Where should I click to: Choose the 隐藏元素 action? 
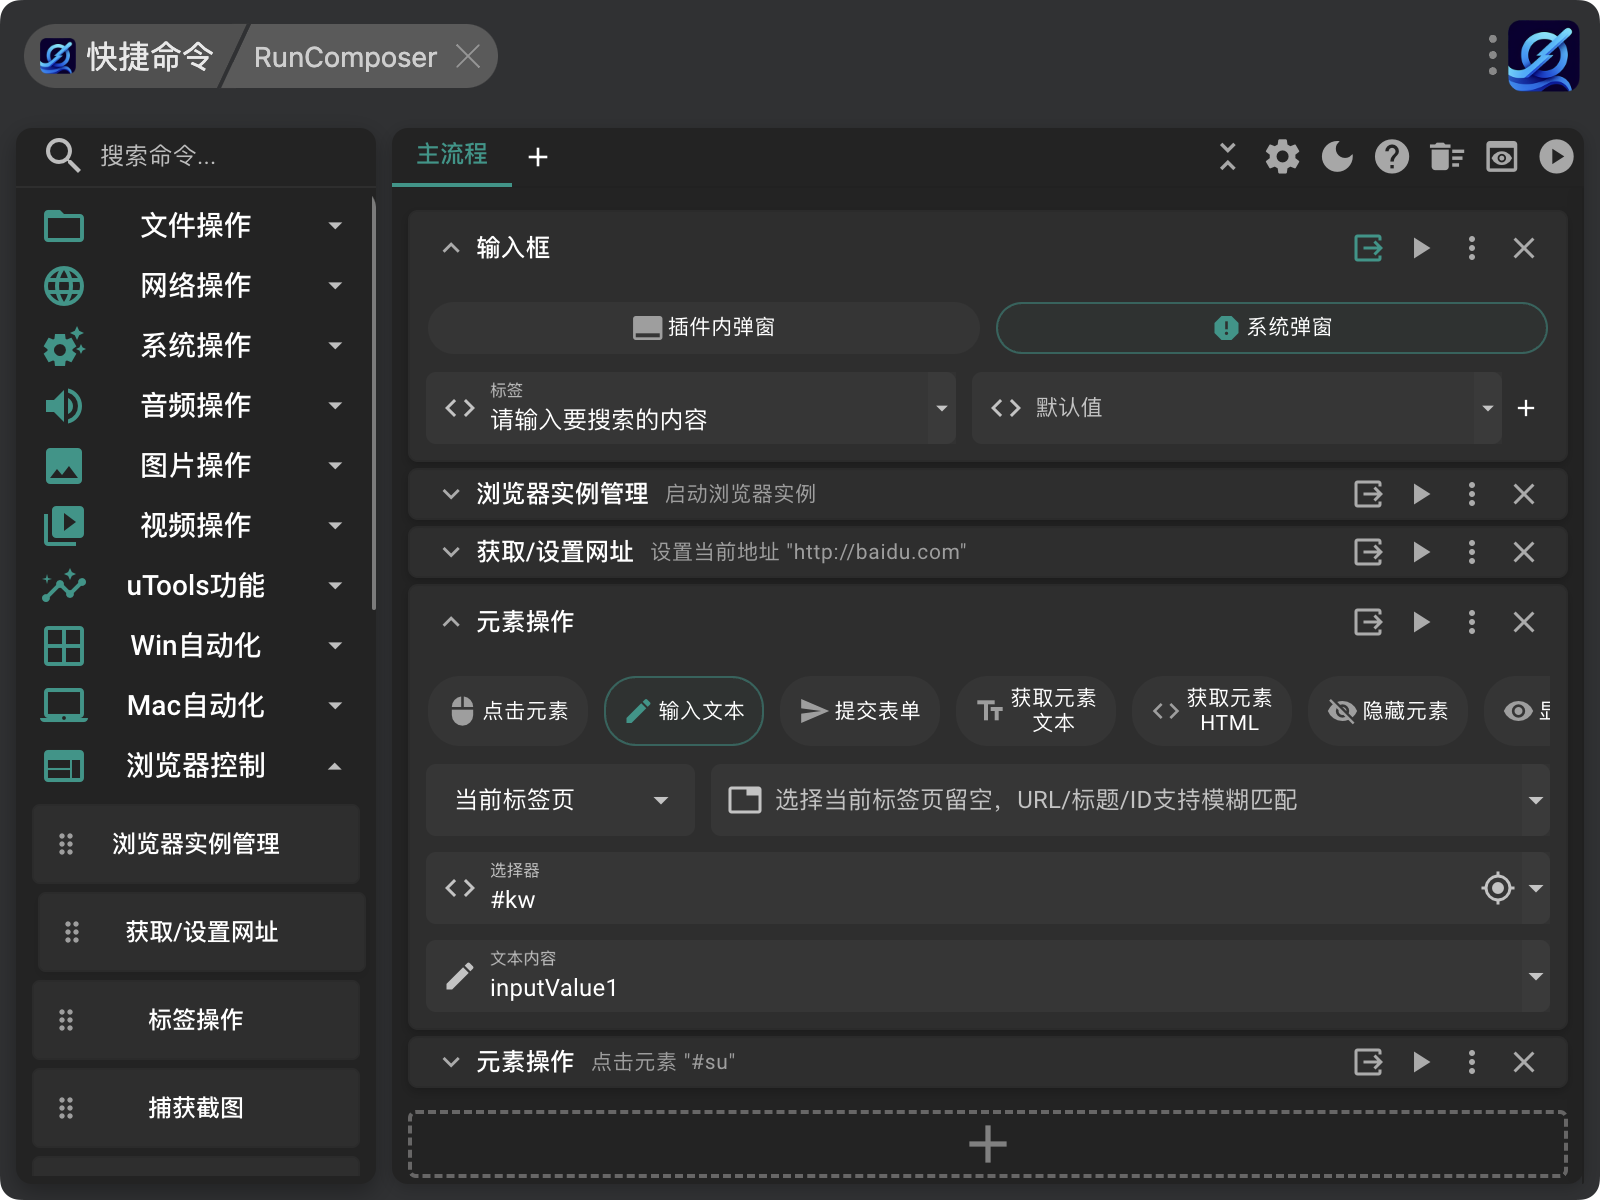[x=1388, y=711]
